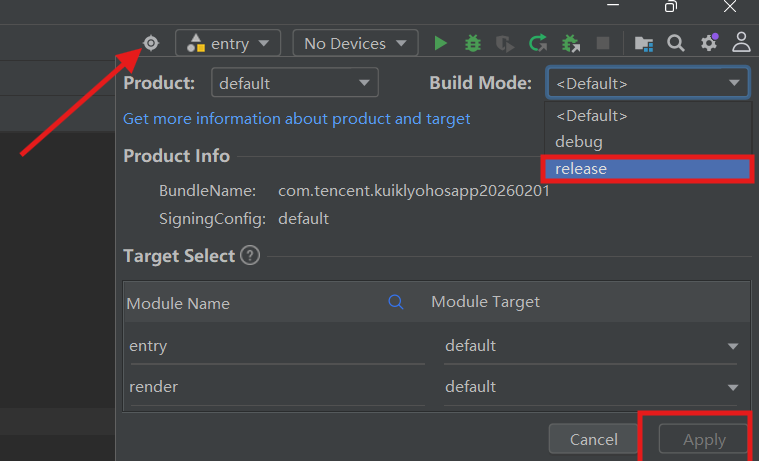
Task: Open render module target dropdown
Action: [x=591, y=387]
